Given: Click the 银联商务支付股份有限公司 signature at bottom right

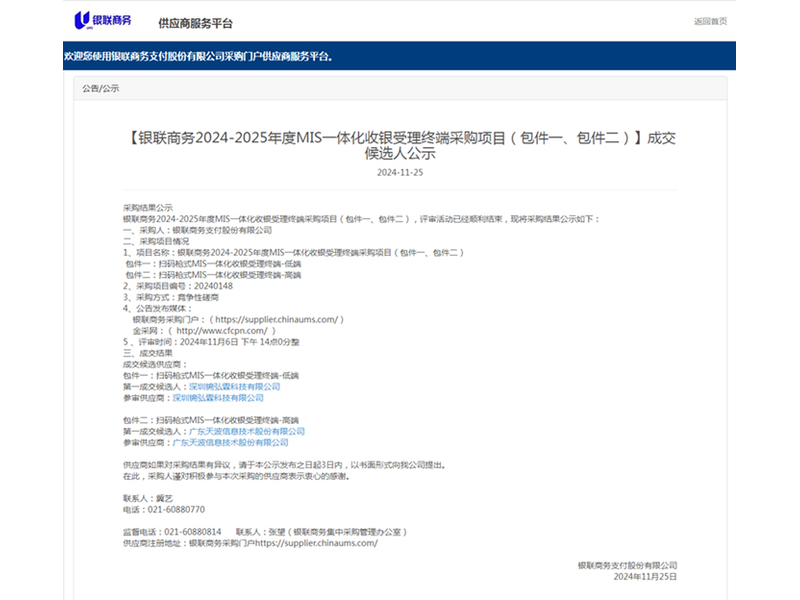Looking at the screenshot, I should [627, 566].
